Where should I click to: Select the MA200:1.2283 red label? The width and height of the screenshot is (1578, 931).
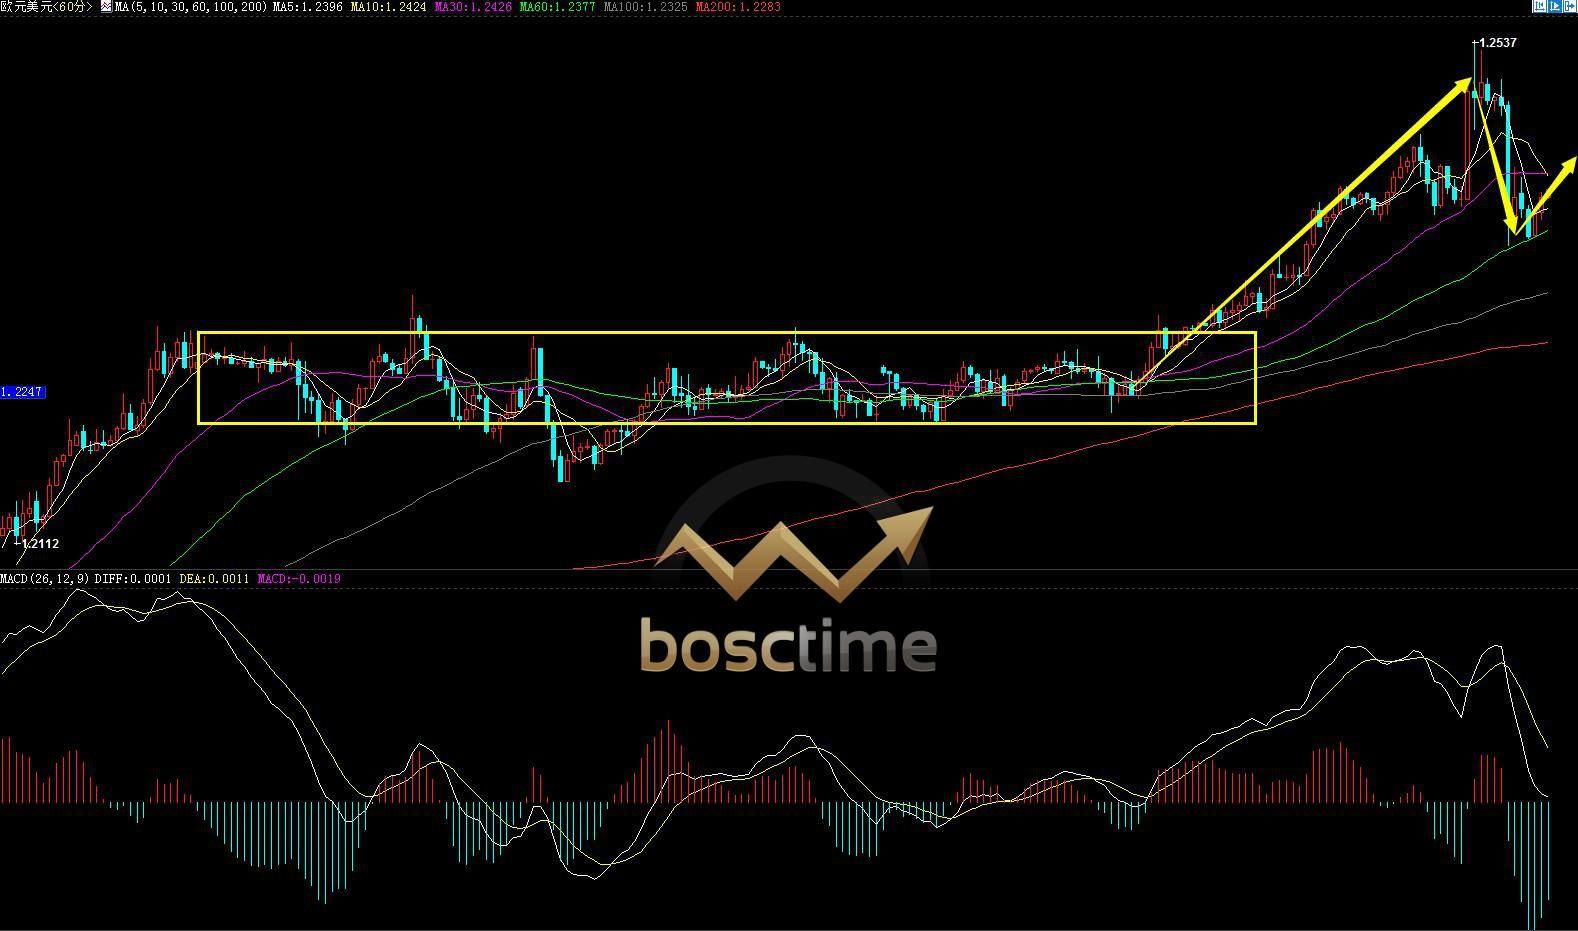(x=738, y=6)
